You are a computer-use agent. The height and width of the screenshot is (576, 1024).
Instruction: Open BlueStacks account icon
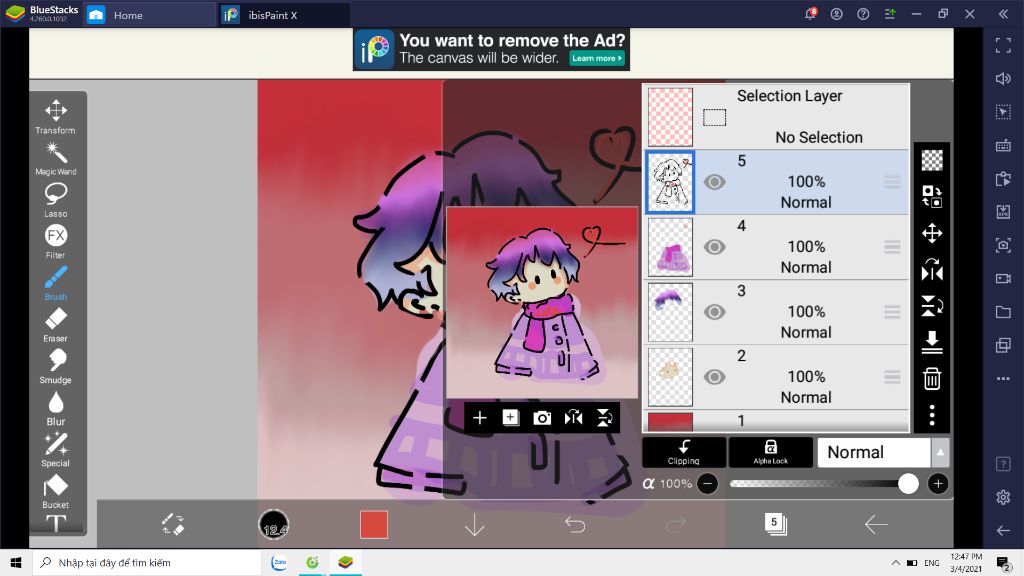pos(837,14)
